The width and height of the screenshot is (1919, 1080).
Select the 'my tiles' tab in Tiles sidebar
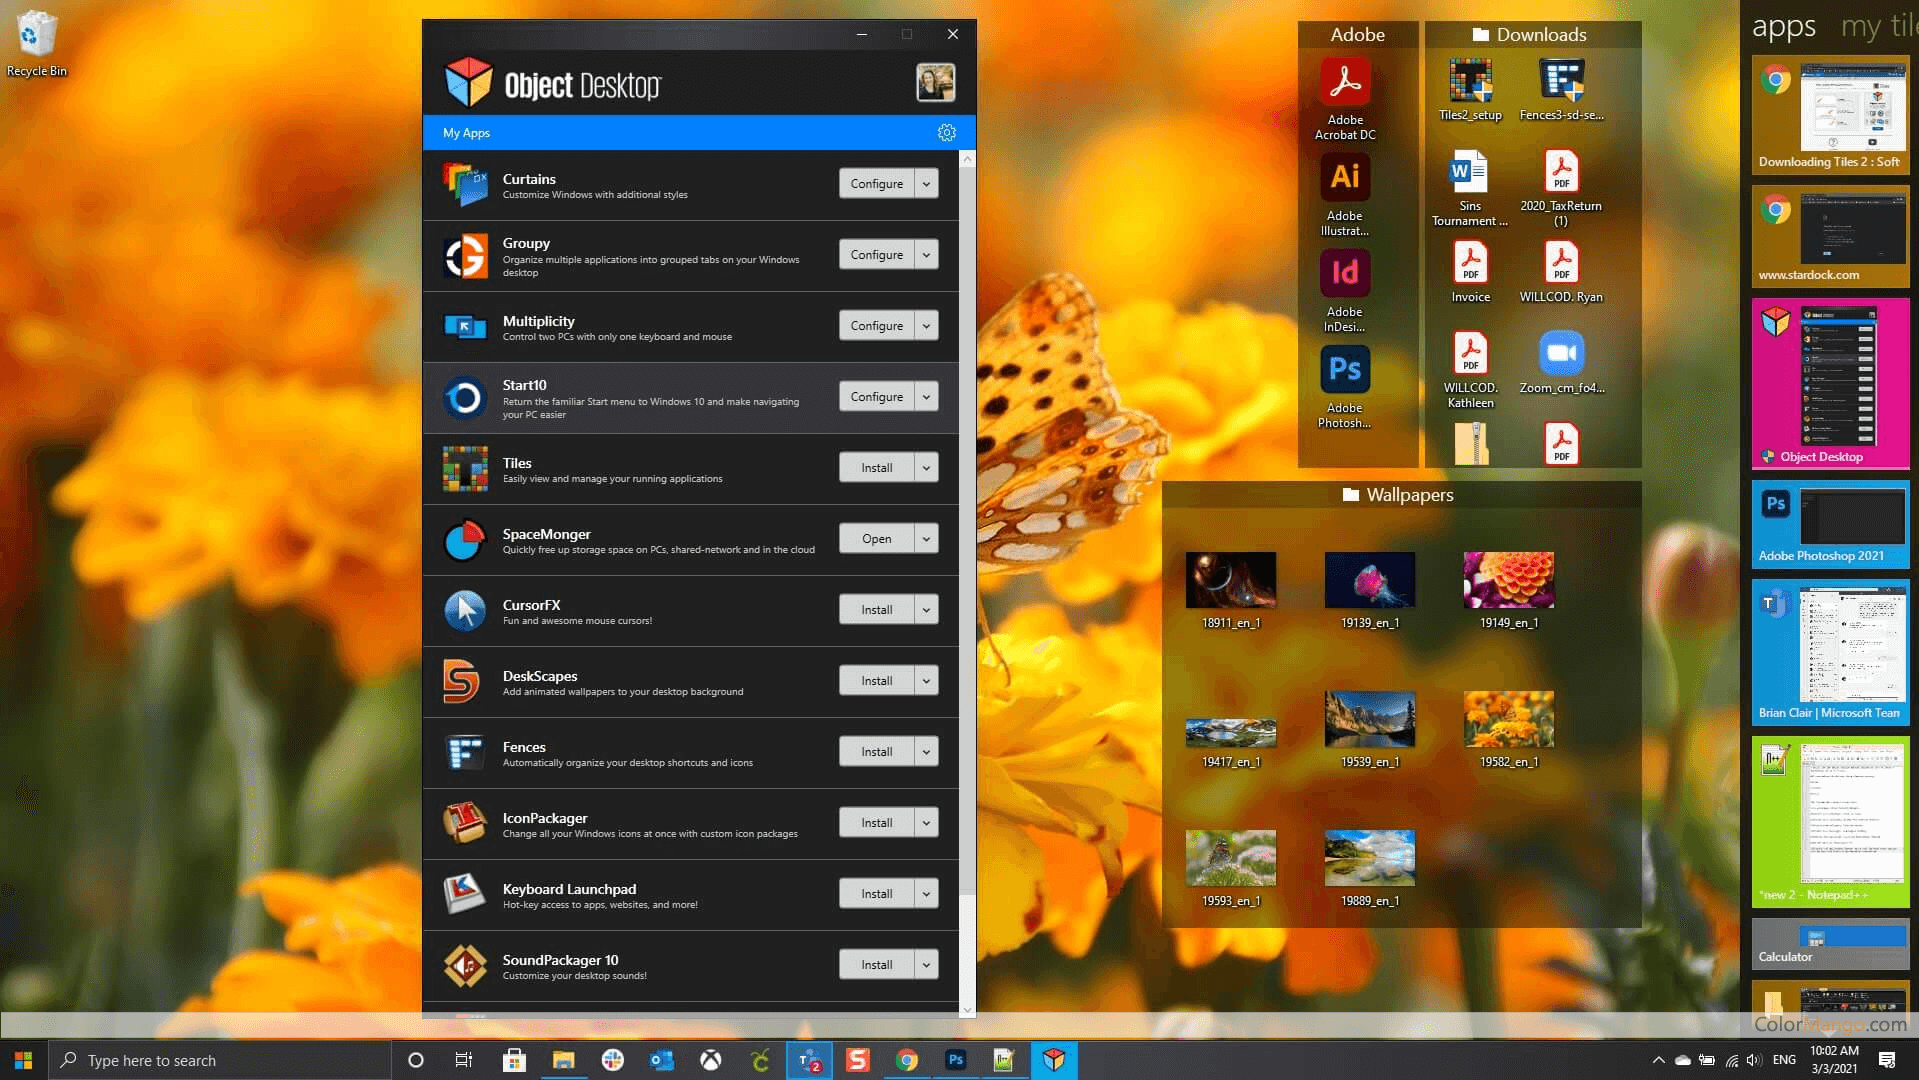pyautogui.click(x=1878, y=27)
